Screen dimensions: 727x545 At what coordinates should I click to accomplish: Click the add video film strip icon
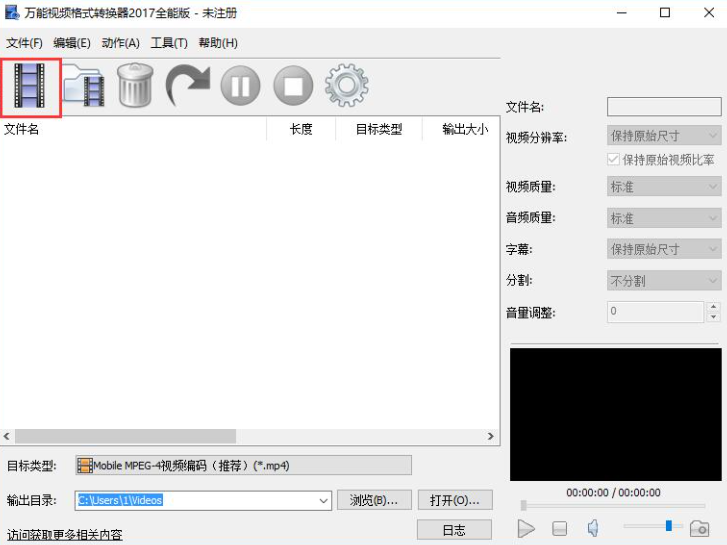click(x=30, y=86)
